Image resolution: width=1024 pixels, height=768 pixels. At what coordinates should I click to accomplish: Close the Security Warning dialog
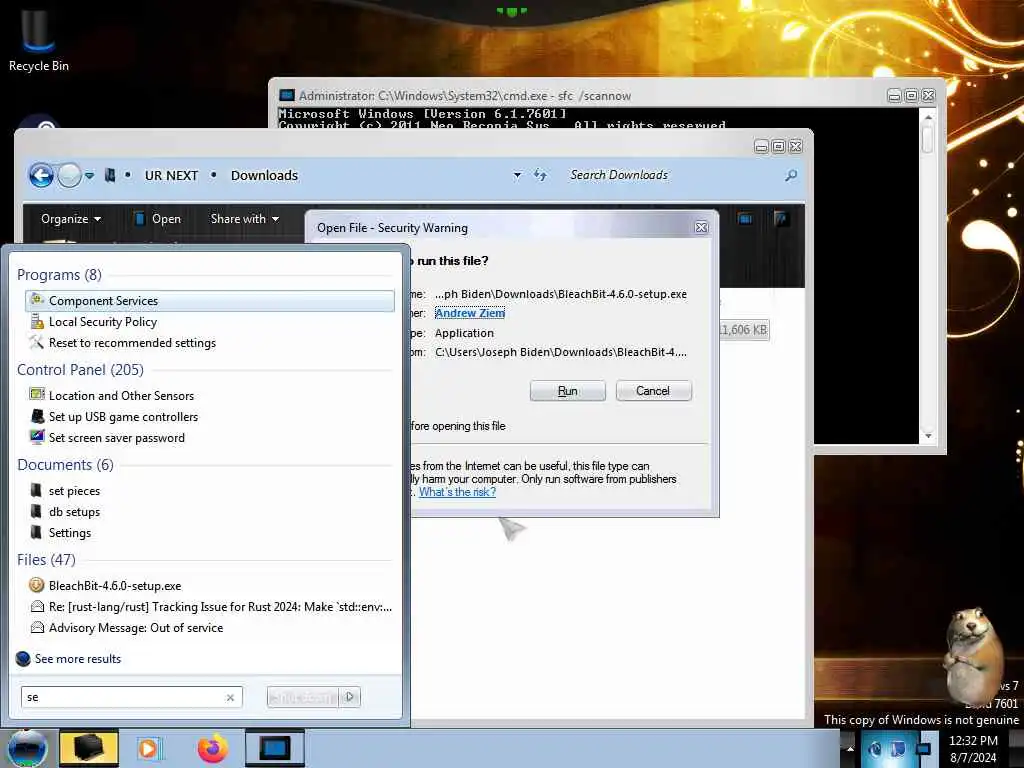pos(701,227)
